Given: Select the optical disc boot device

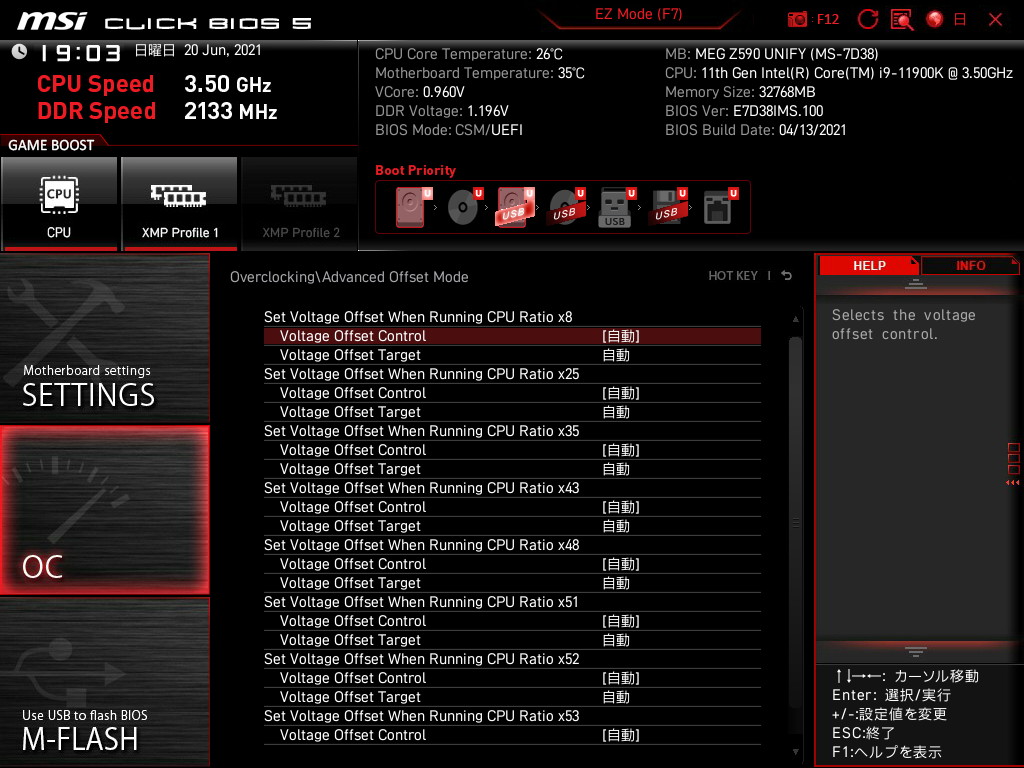Looking at the screenshot, I should click(465, 207).
